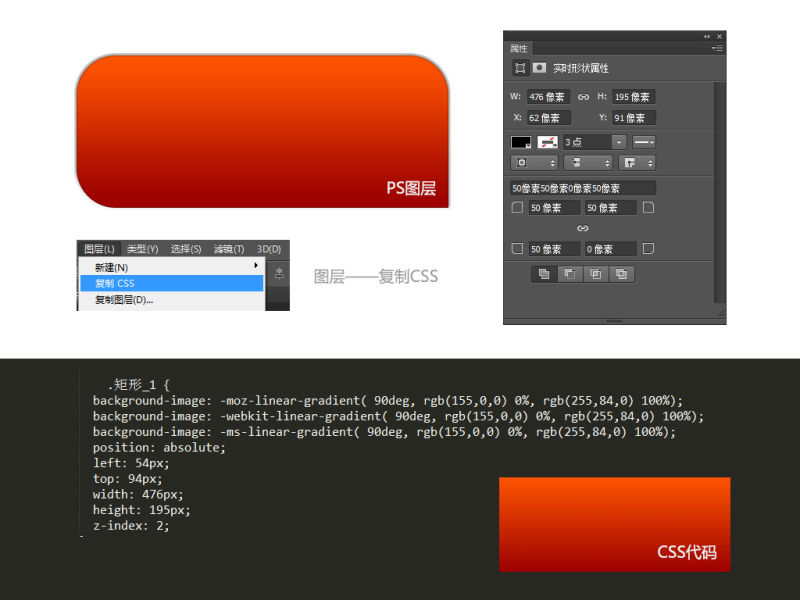Open the 3D(D) menu

(x=269, y=249)
